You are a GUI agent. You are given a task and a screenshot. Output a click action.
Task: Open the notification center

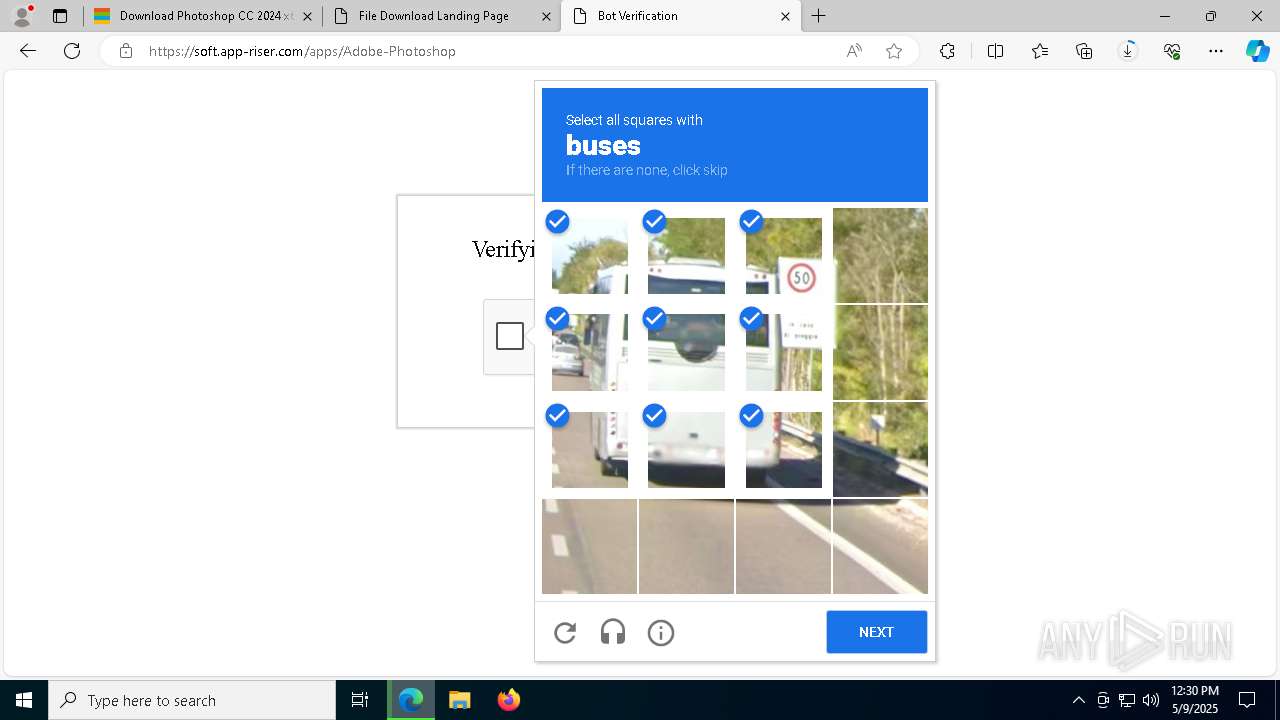click(x=1247, y=700)
